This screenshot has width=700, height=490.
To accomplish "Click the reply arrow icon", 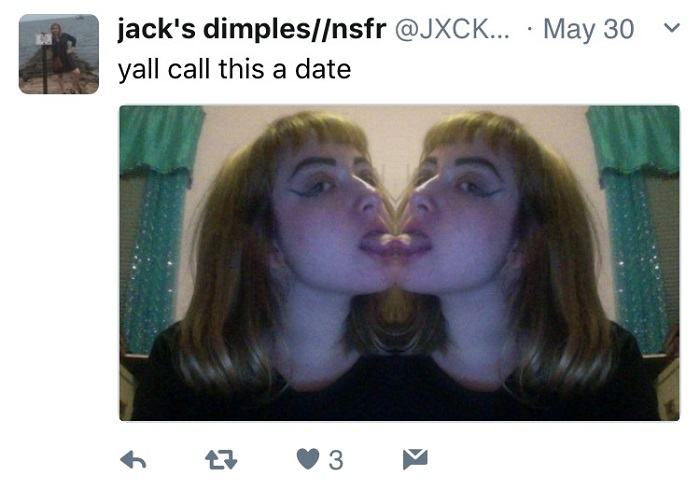I will point(133,460).
